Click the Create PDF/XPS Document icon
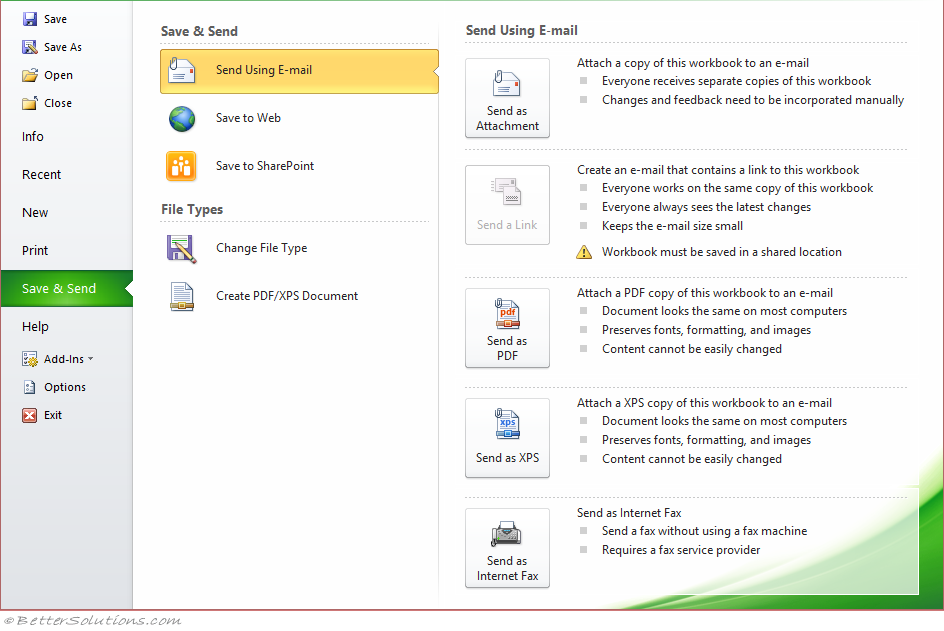This screenshot has height=631, width=944. coord(181,296)
